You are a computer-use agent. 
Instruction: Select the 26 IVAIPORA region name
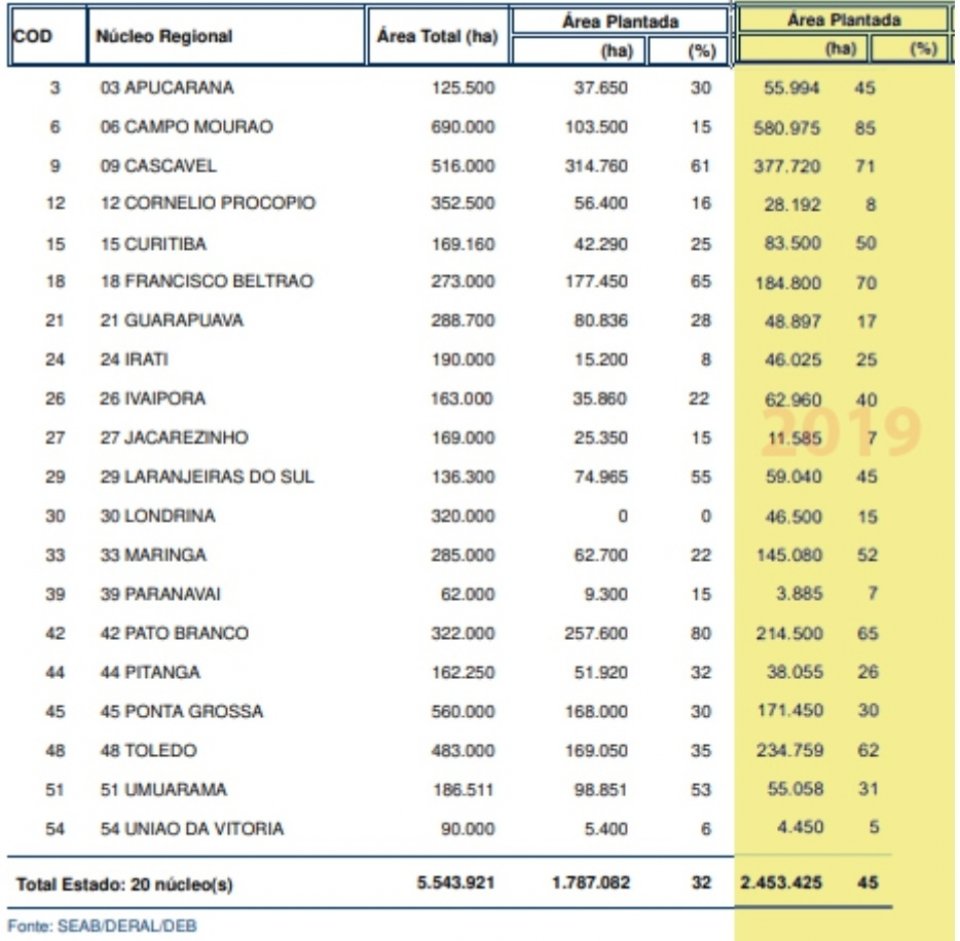152,399
